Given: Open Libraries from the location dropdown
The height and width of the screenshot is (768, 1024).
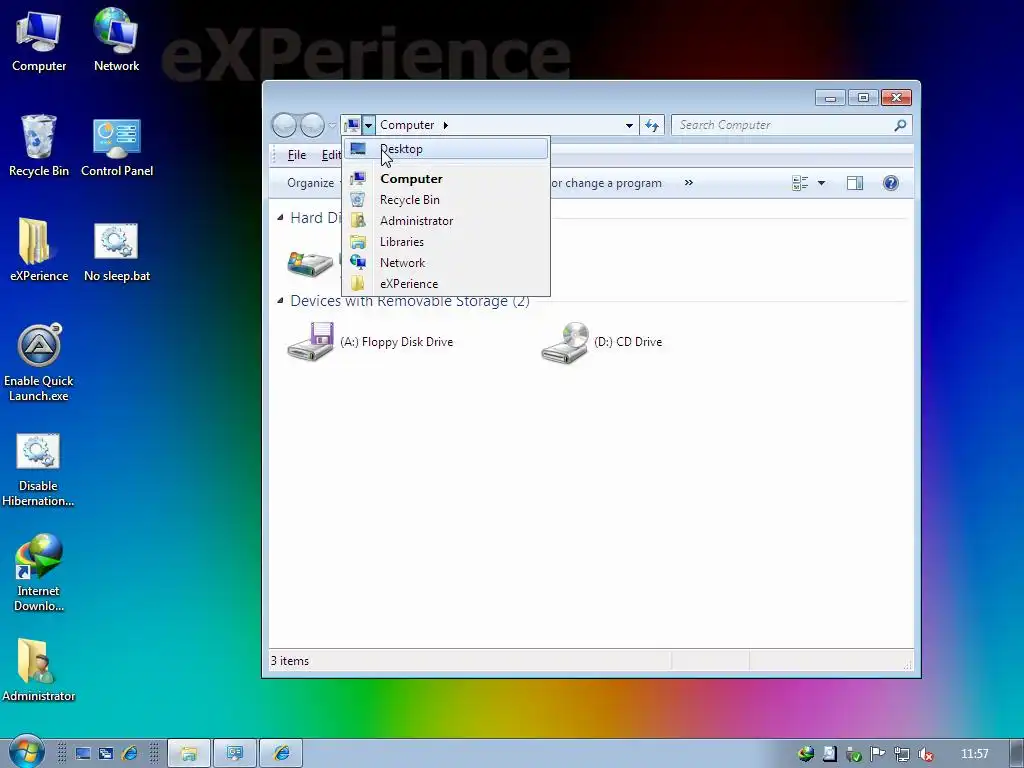Looking at the screenshot, I should coord(445,242).
